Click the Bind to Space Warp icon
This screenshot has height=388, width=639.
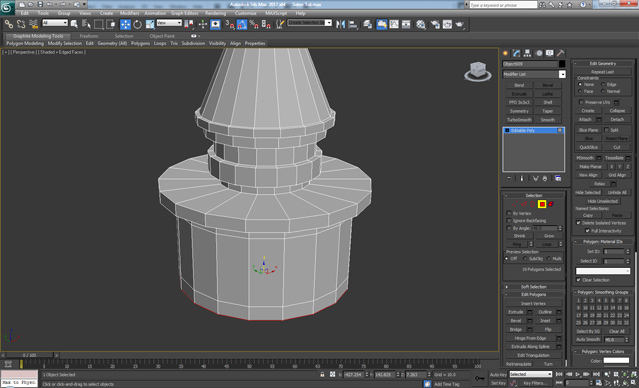click(x=33, y=24)
